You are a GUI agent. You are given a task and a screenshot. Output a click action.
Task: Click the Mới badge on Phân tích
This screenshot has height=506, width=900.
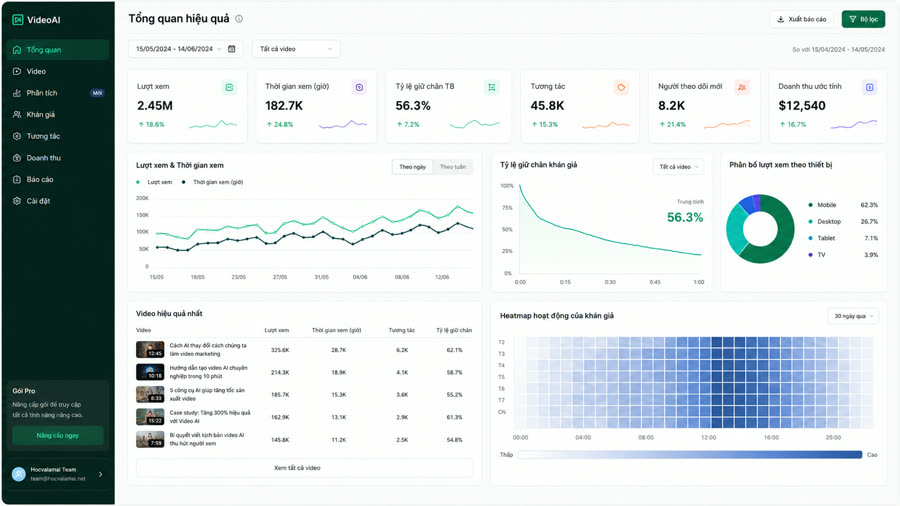coord(98,93)
